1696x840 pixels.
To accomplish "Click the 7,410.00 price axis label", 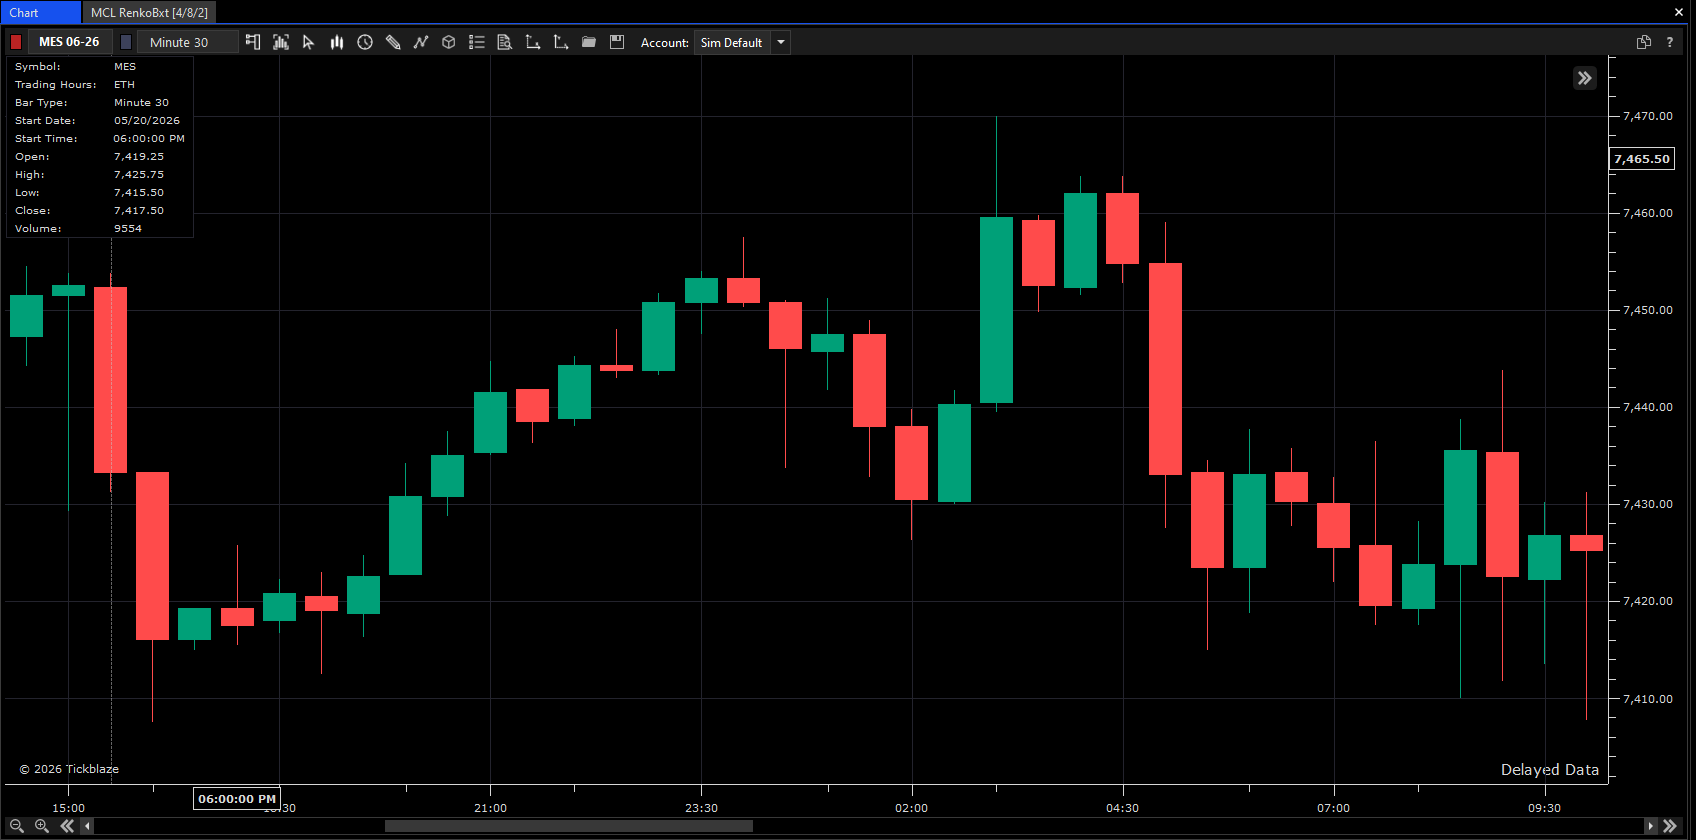I will click(x=1647, y=699).
